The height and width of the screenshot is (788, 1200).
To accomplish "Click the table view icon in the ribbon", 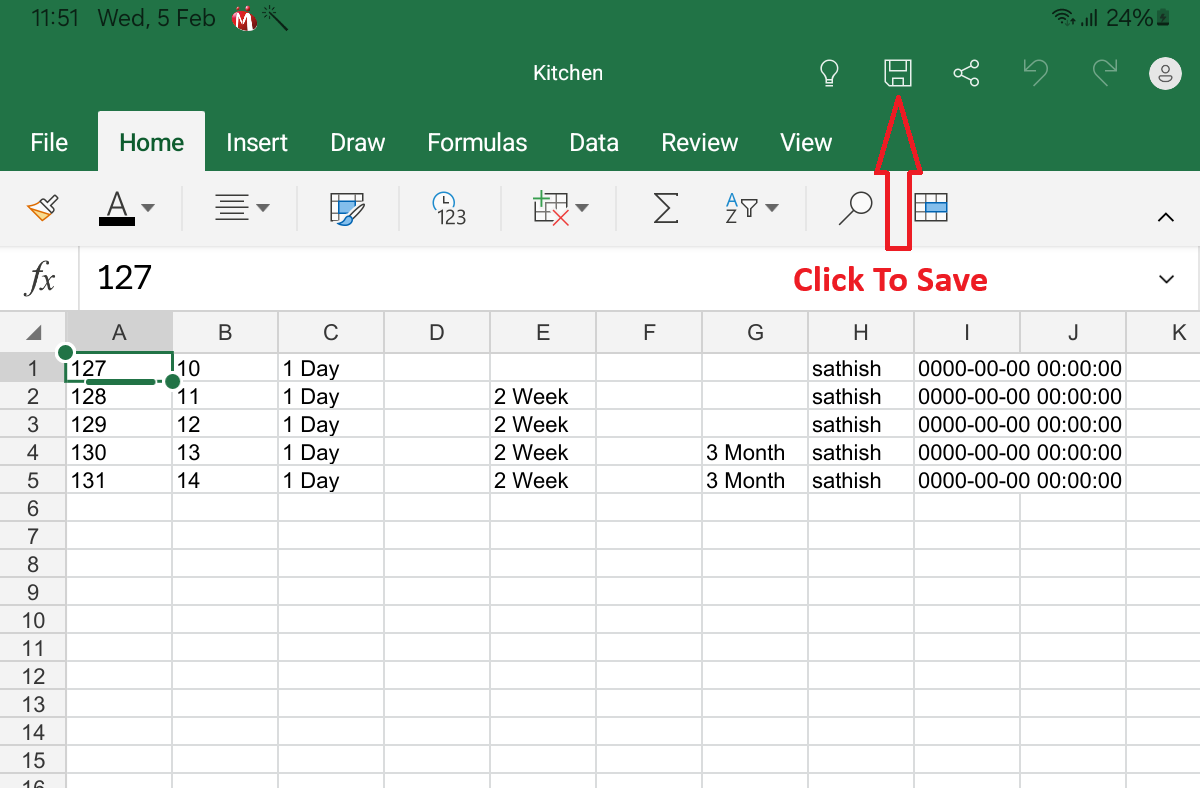I will (x=931, y=208).
